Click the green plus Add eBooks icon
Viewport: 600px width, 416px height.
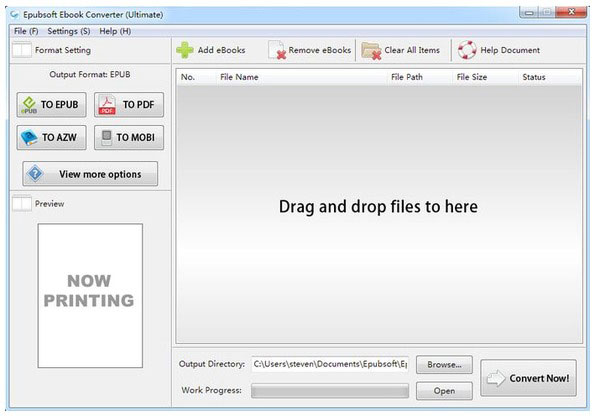(x=185, y=50)
